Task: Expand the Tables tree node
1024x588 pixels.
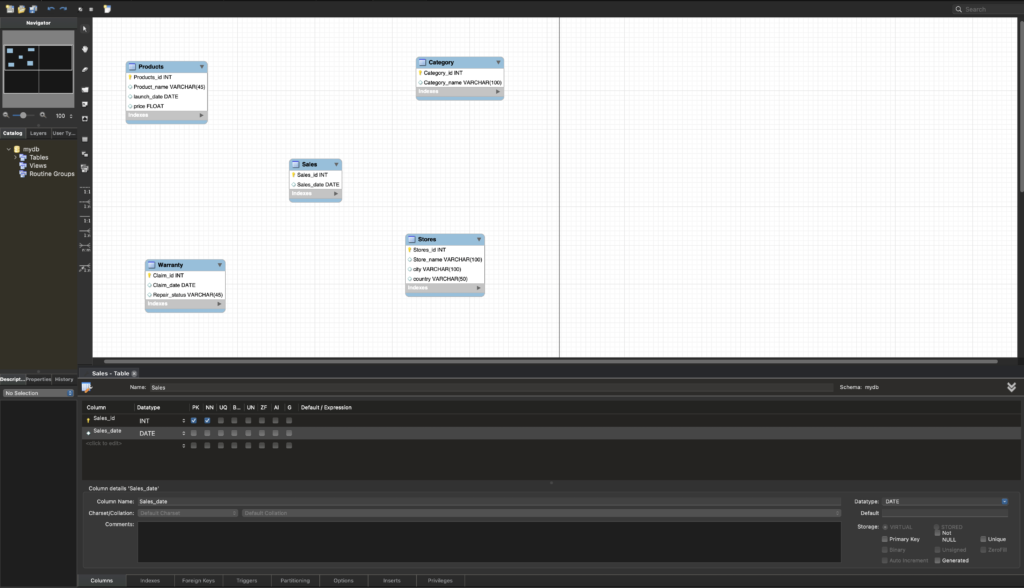Action: [x=16, y=157]
